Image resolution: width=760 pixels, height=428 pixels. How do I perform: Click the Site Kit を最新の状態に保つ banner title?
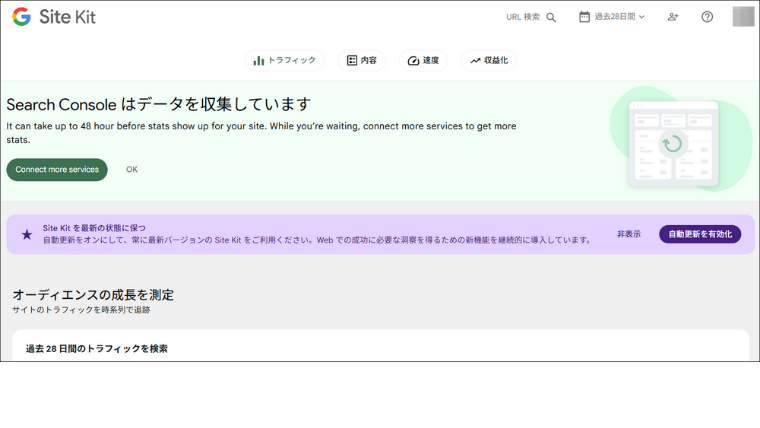(94, 228)
